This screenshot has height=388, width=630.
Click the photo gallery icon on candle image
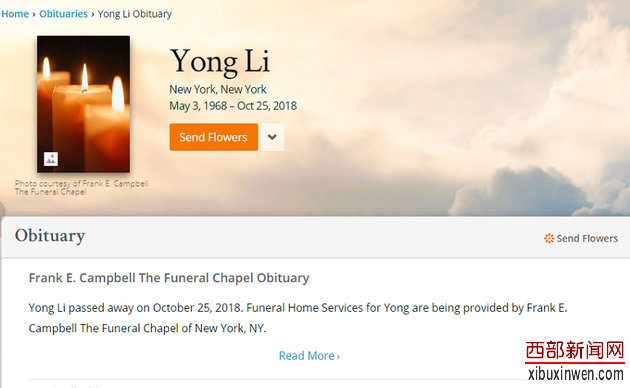(51, 159)
